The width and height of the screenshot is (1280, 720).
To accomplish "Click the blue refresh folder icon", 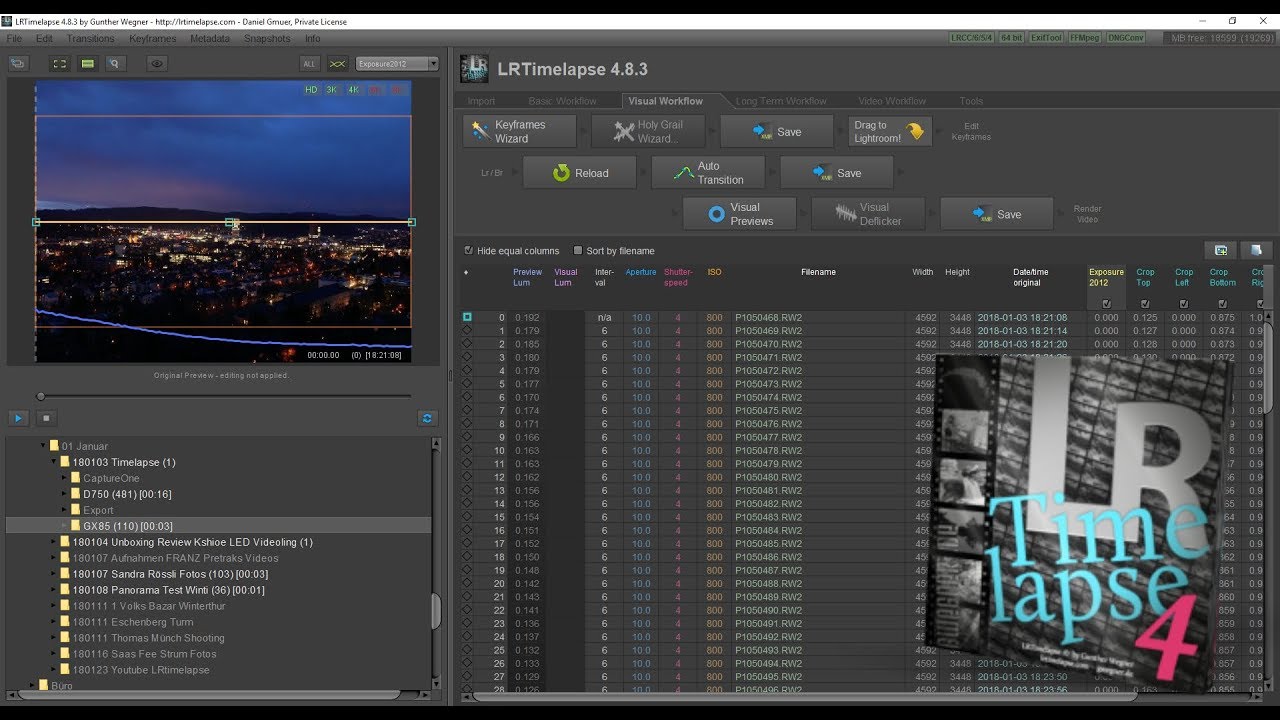I will point(427,418).
